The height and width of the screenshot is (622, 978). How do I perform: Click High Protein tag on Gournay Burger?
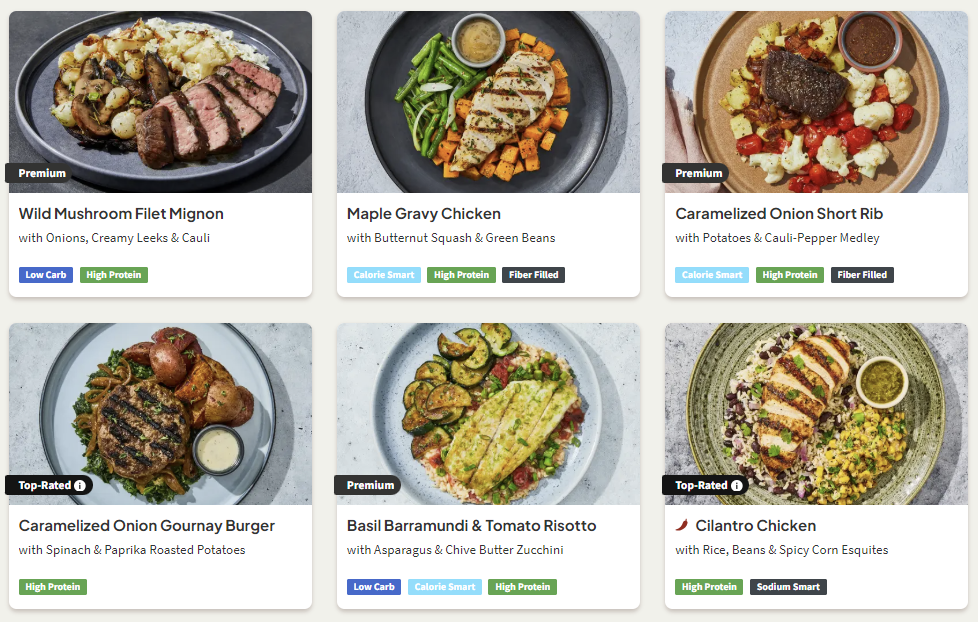point(53,587)
